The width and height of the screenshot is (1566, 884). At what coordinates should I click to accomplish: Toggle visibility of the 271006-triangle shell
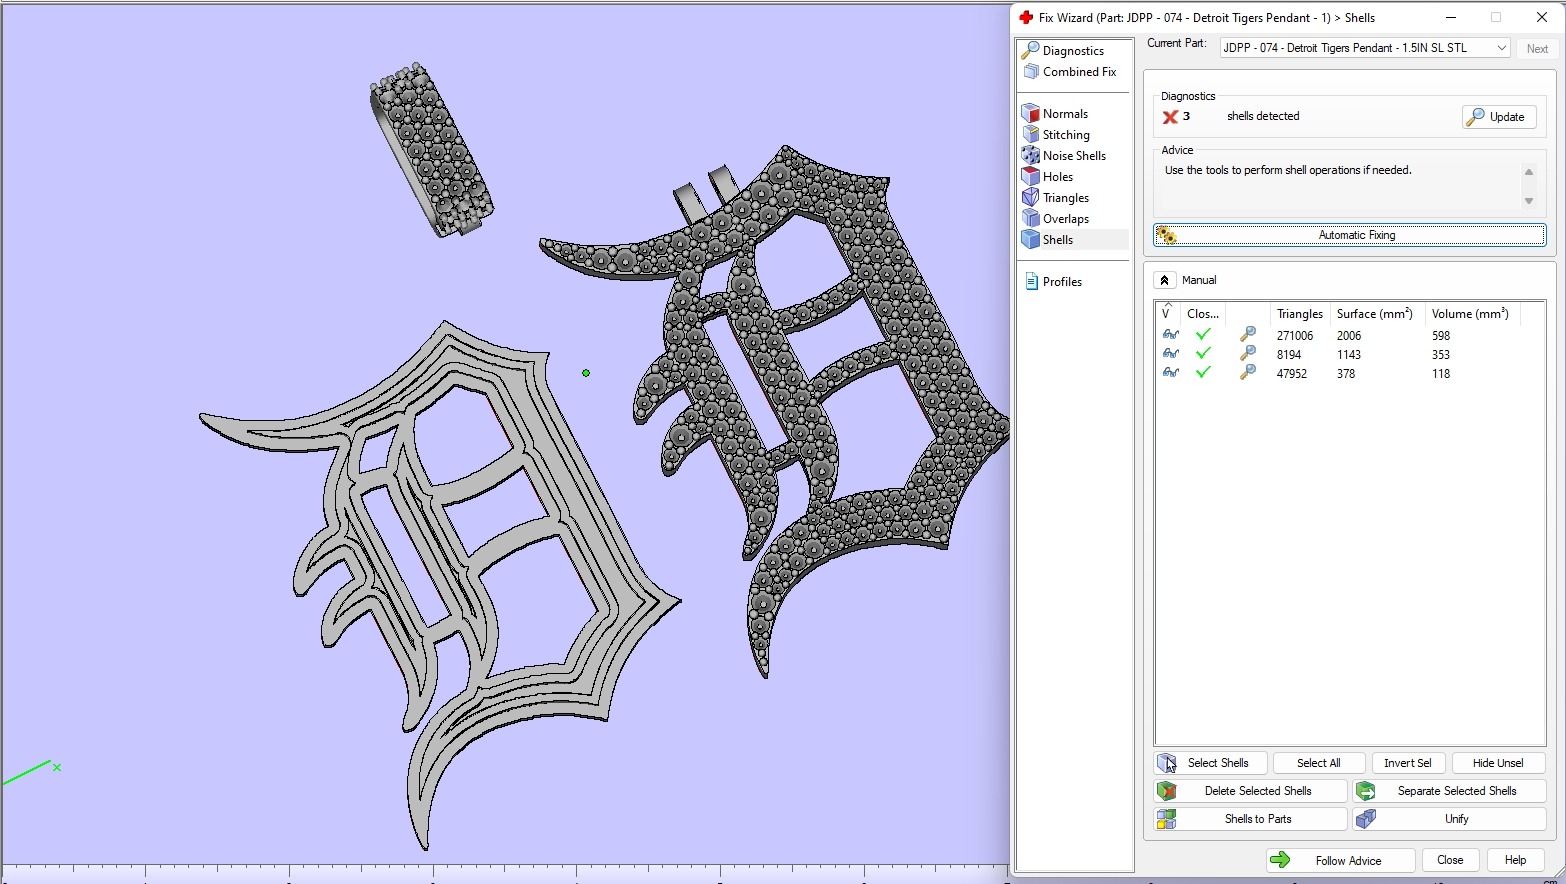(1170, 335)
